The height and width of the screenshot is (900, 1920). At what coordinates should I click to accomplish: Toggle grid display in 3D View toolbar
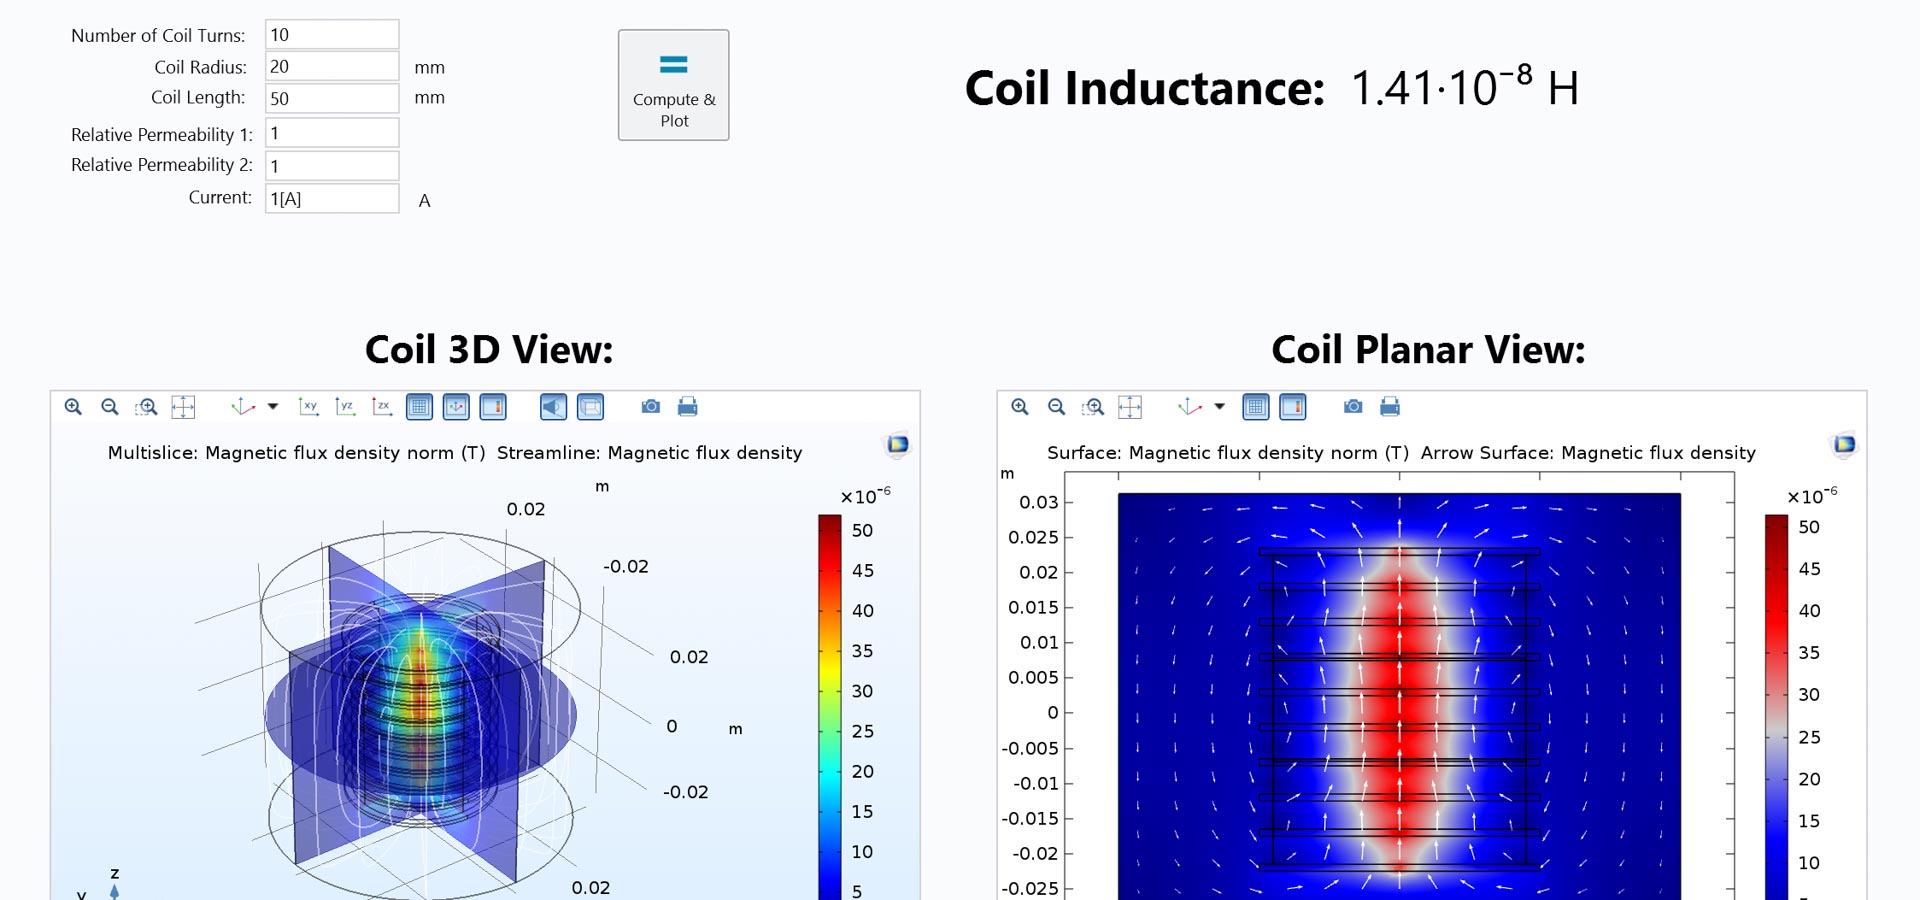click(x=420, y=407)
